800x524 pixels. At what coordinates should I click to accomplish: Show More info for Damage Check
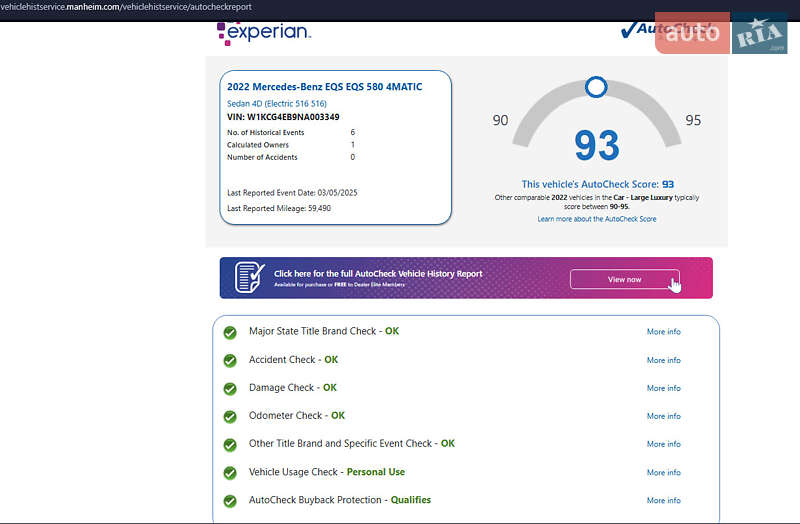point(663,388)
